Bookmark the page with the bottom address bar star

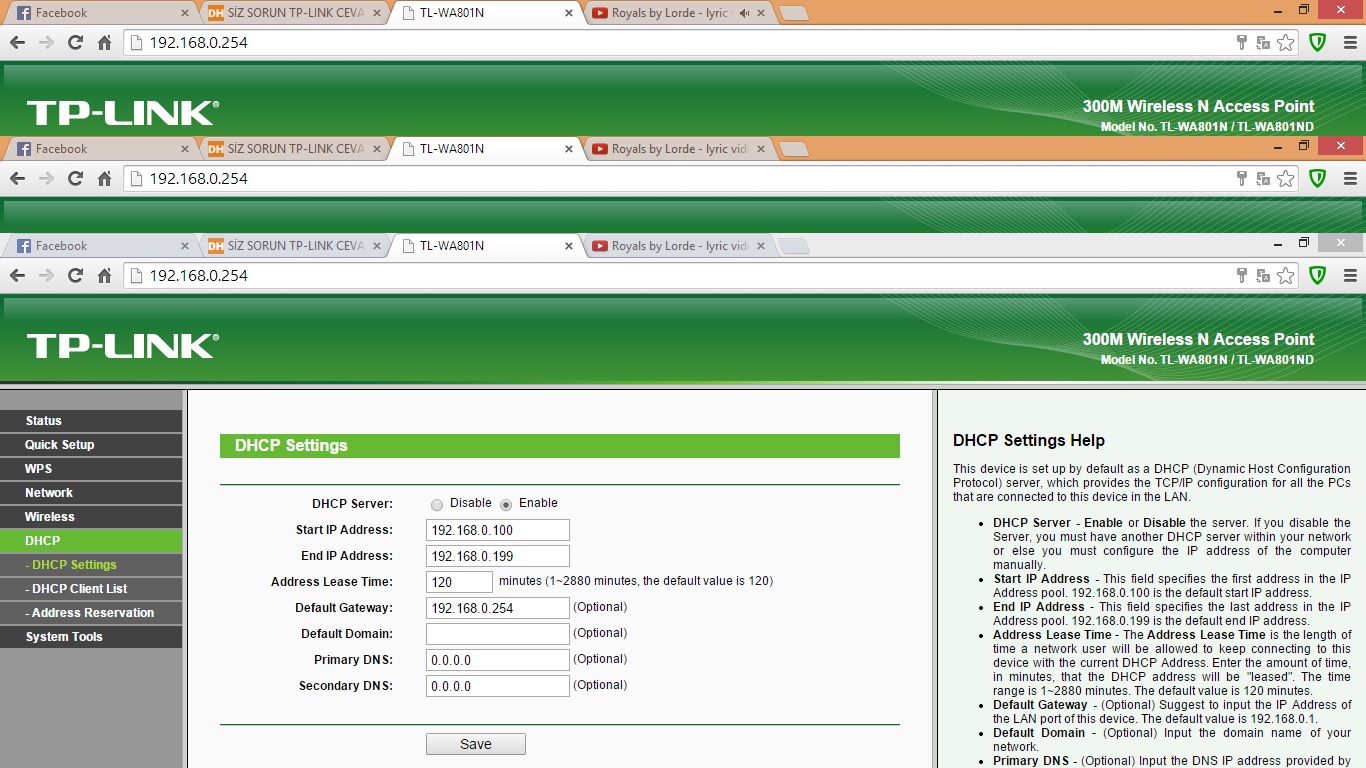click(1286, 276)
